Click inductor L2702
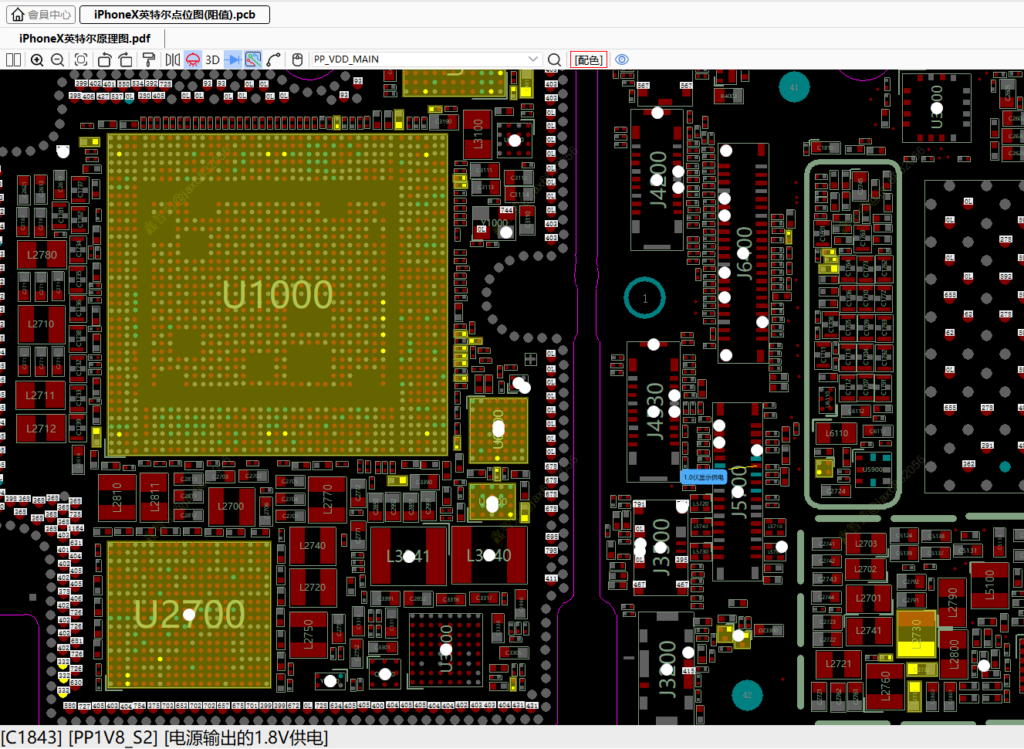Screen dimensions: 1024x749 (866, 569)
